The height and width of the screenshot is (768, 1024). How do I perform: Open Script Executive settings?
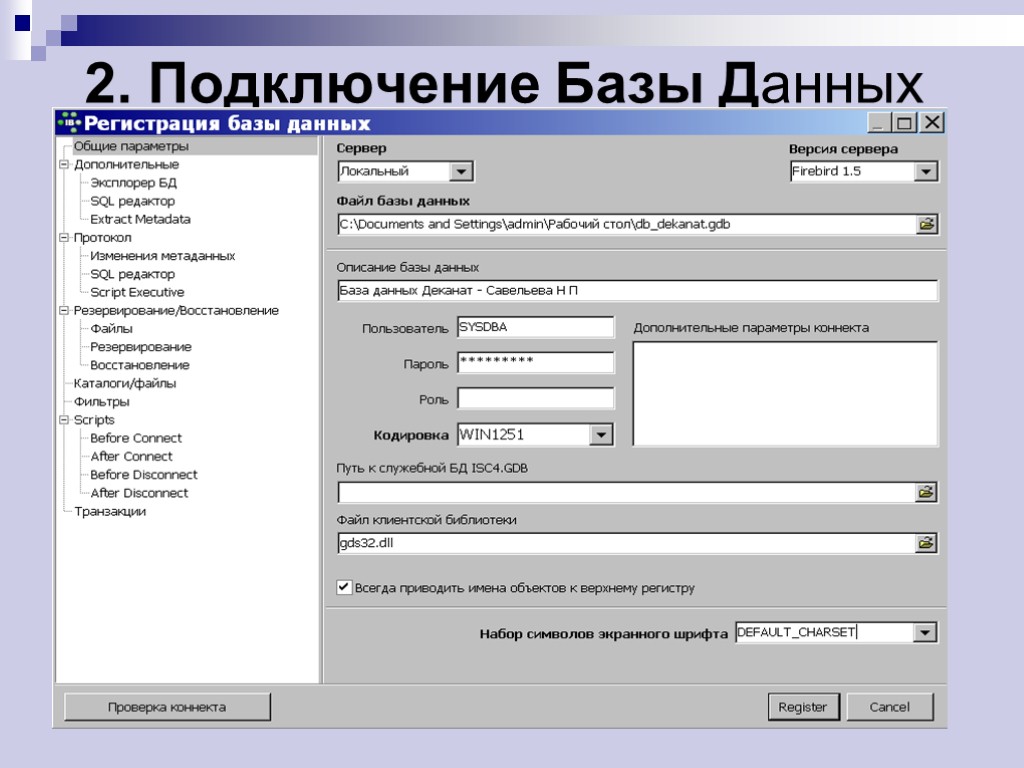(x=137, y=293)
